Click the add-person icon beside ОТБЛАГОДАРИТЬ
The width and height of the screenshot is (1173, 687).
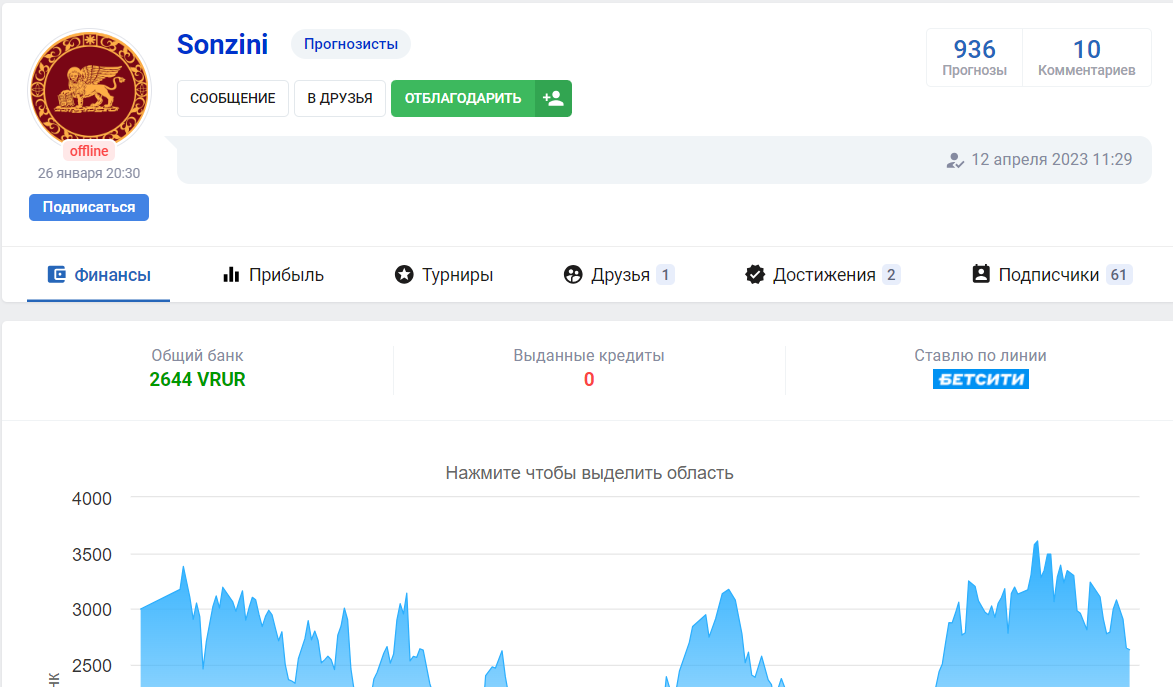(x=553, y=98)
